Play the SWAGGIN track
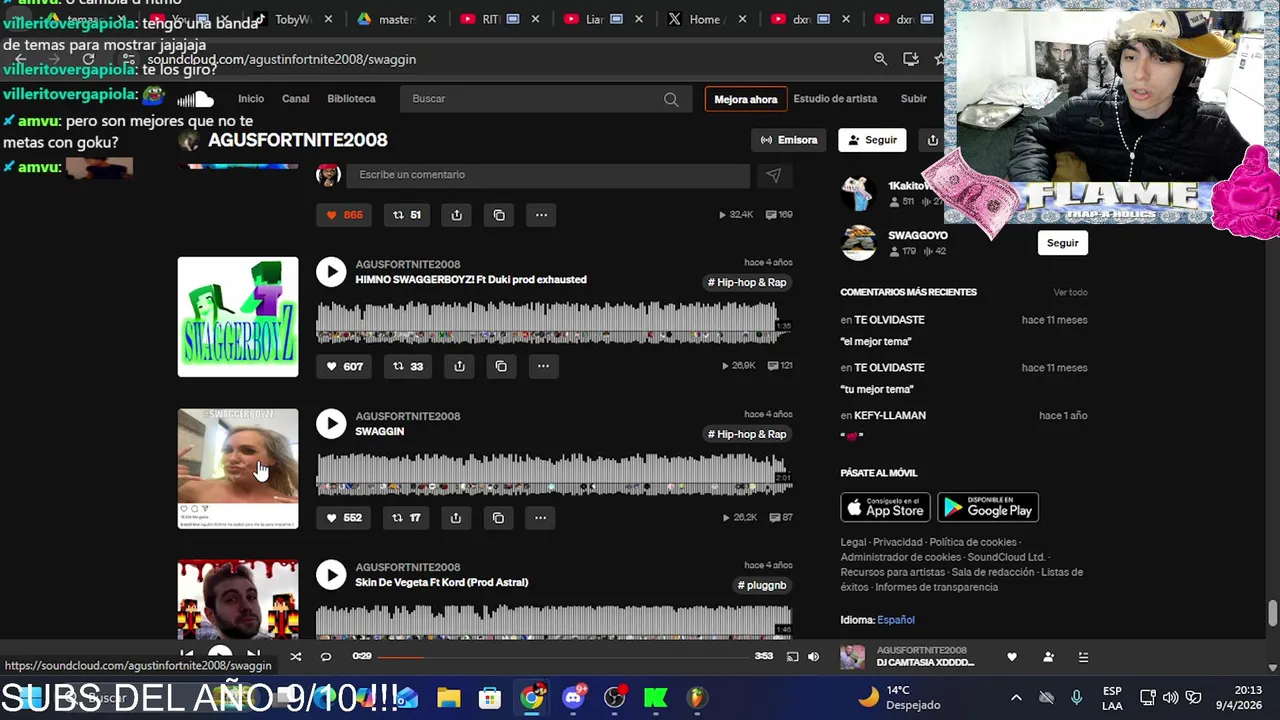Image resolution: width=1280 pixels, height=720 pixels. pyautogui.click(x=331, y=423)
